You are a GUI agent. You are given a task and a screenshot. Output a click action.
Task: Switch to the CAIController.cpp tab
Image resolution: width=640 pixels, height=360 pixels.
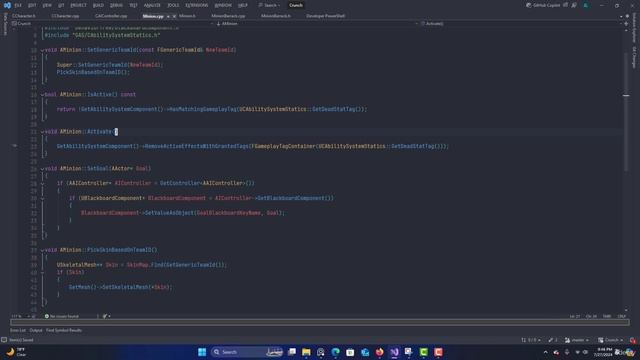[111, 16]
